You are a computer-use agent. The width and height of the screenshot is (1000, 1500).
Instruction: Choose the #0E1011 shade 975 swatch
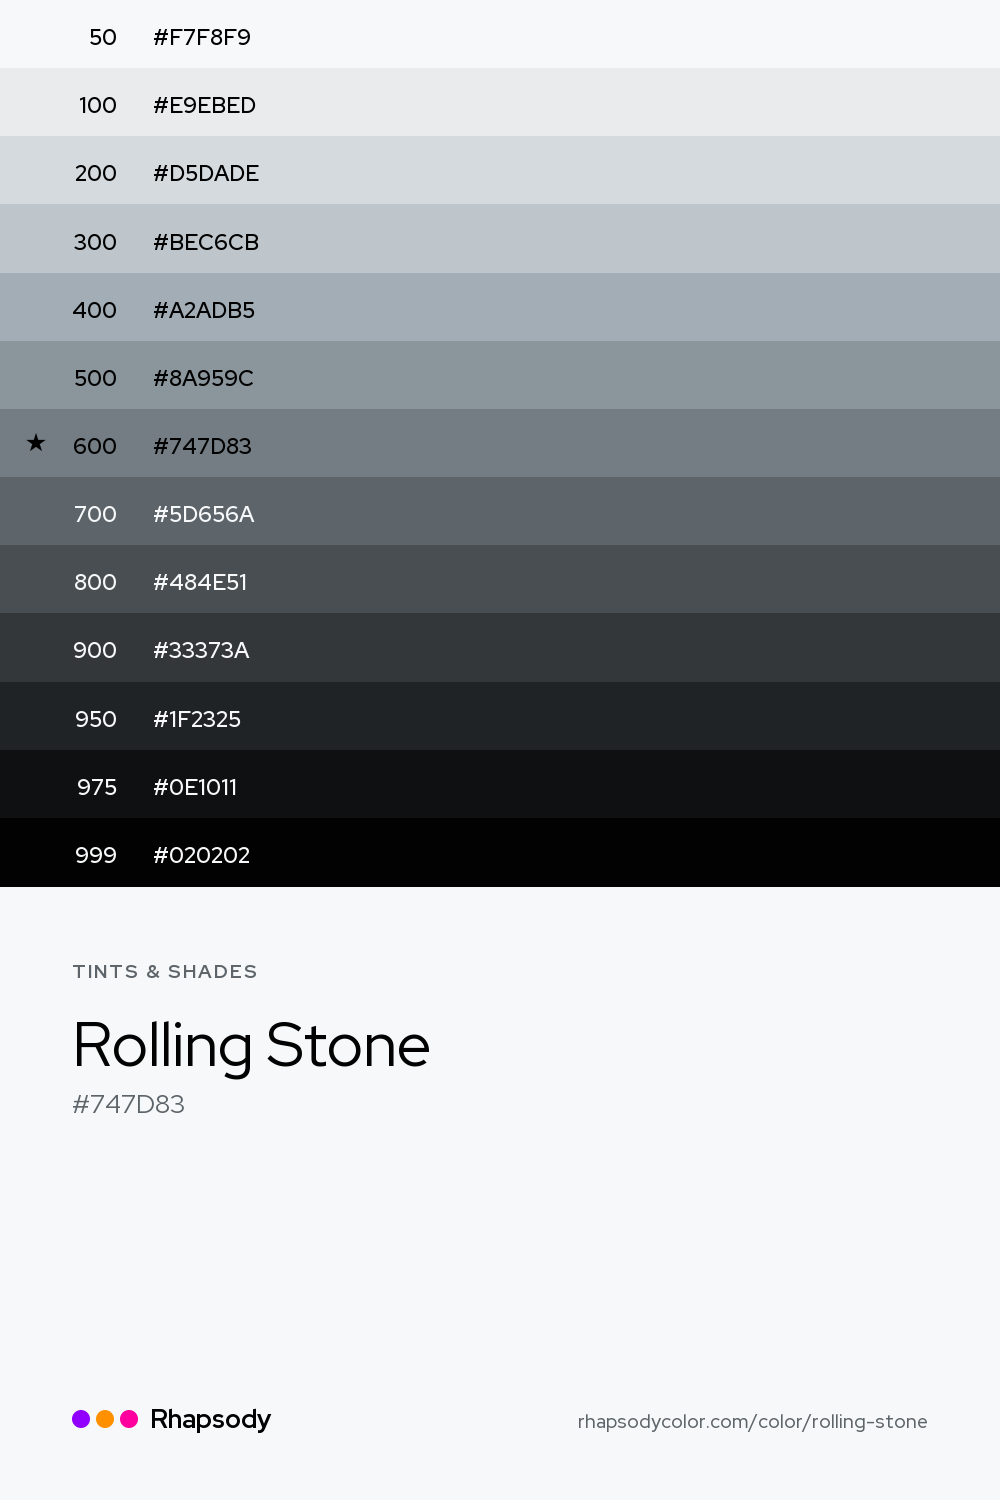coord(500,784)
